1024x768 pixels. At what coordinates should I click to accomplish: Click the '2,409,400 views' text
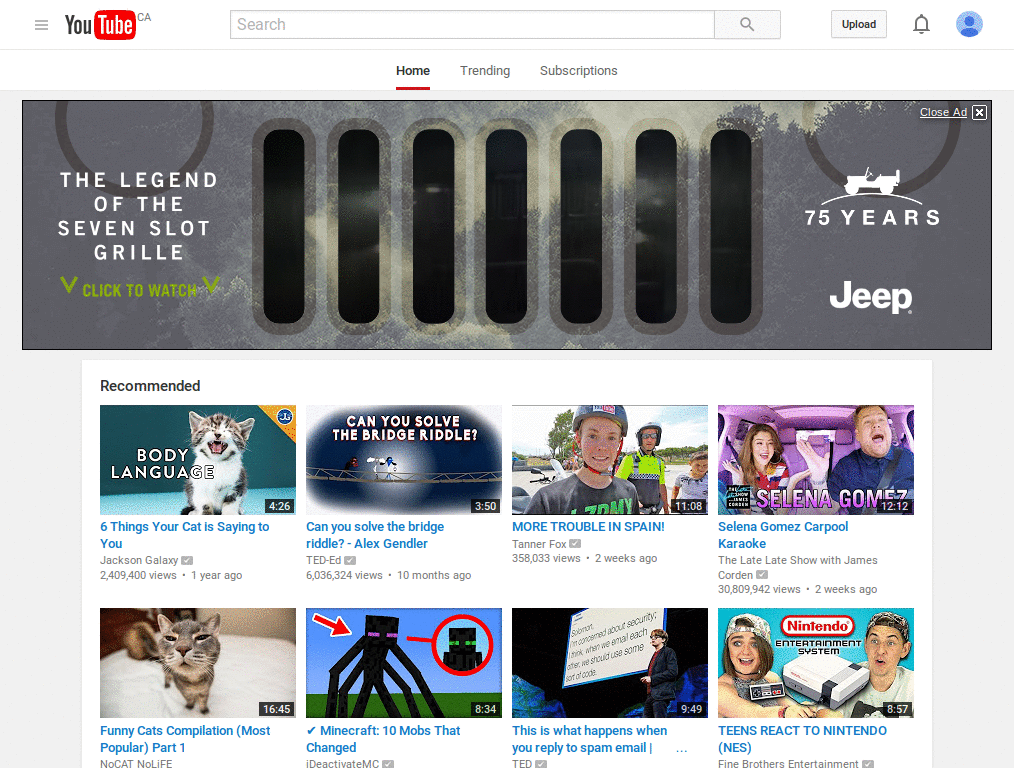(x=138, y=575)
